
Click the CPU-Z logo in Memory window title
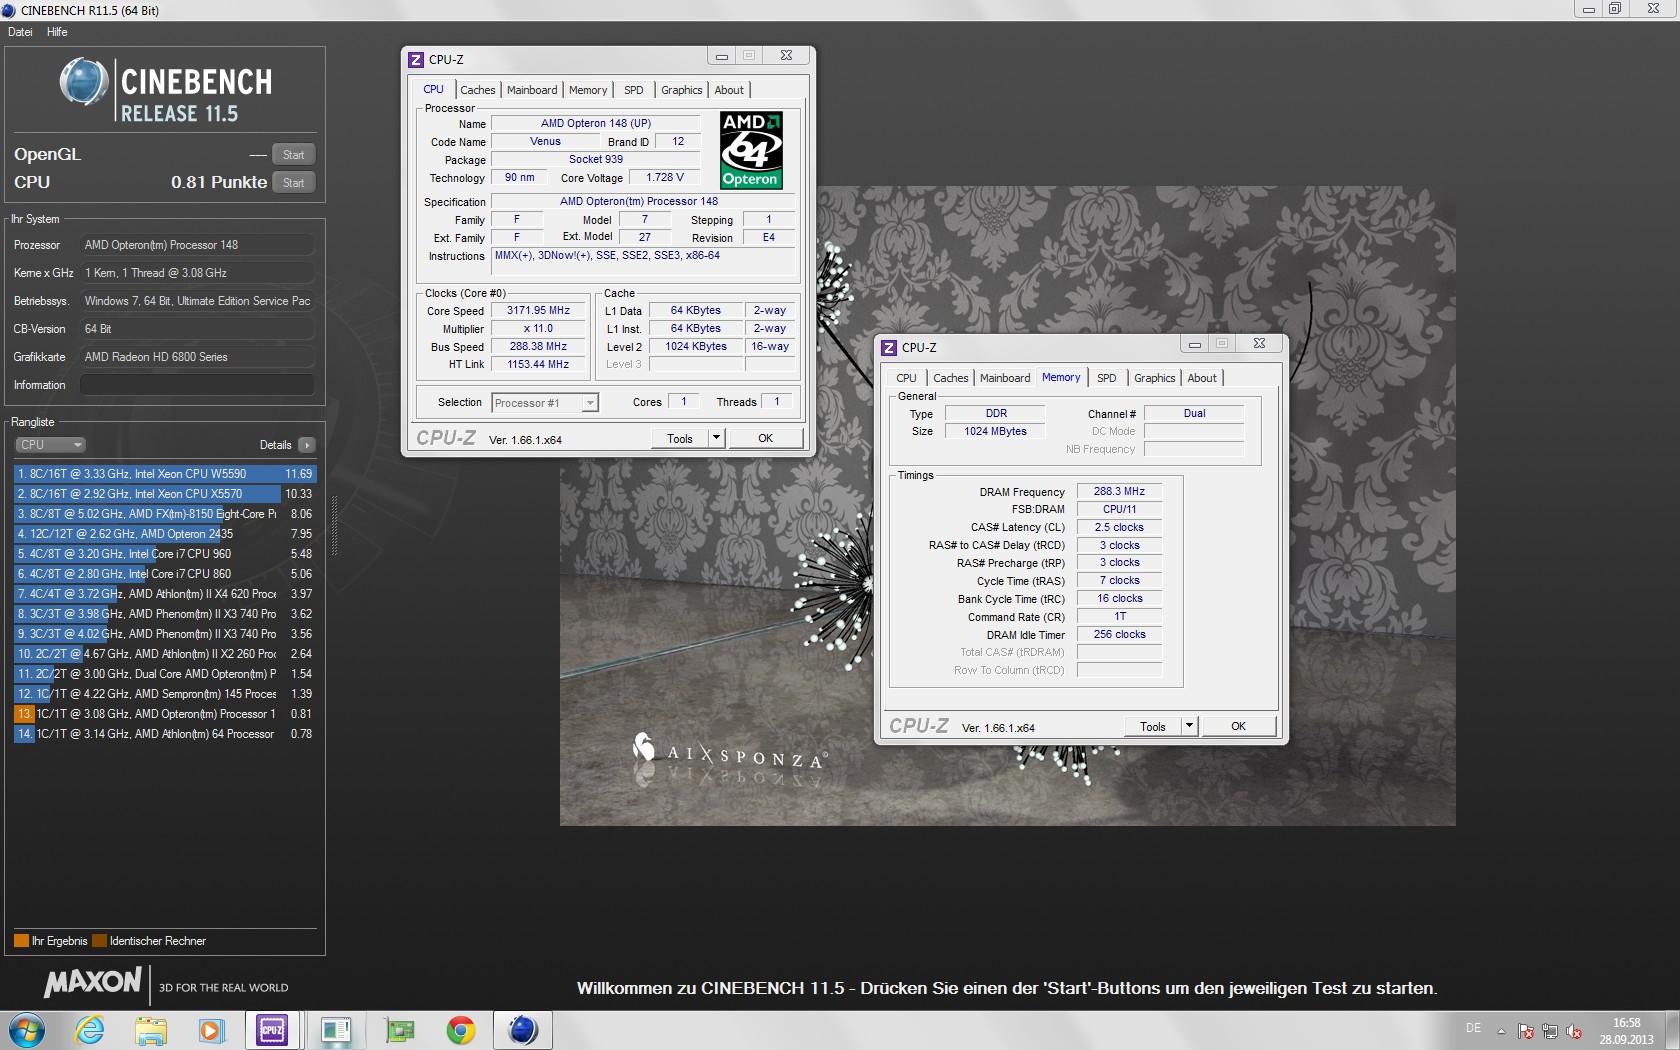tap(889, 348)
